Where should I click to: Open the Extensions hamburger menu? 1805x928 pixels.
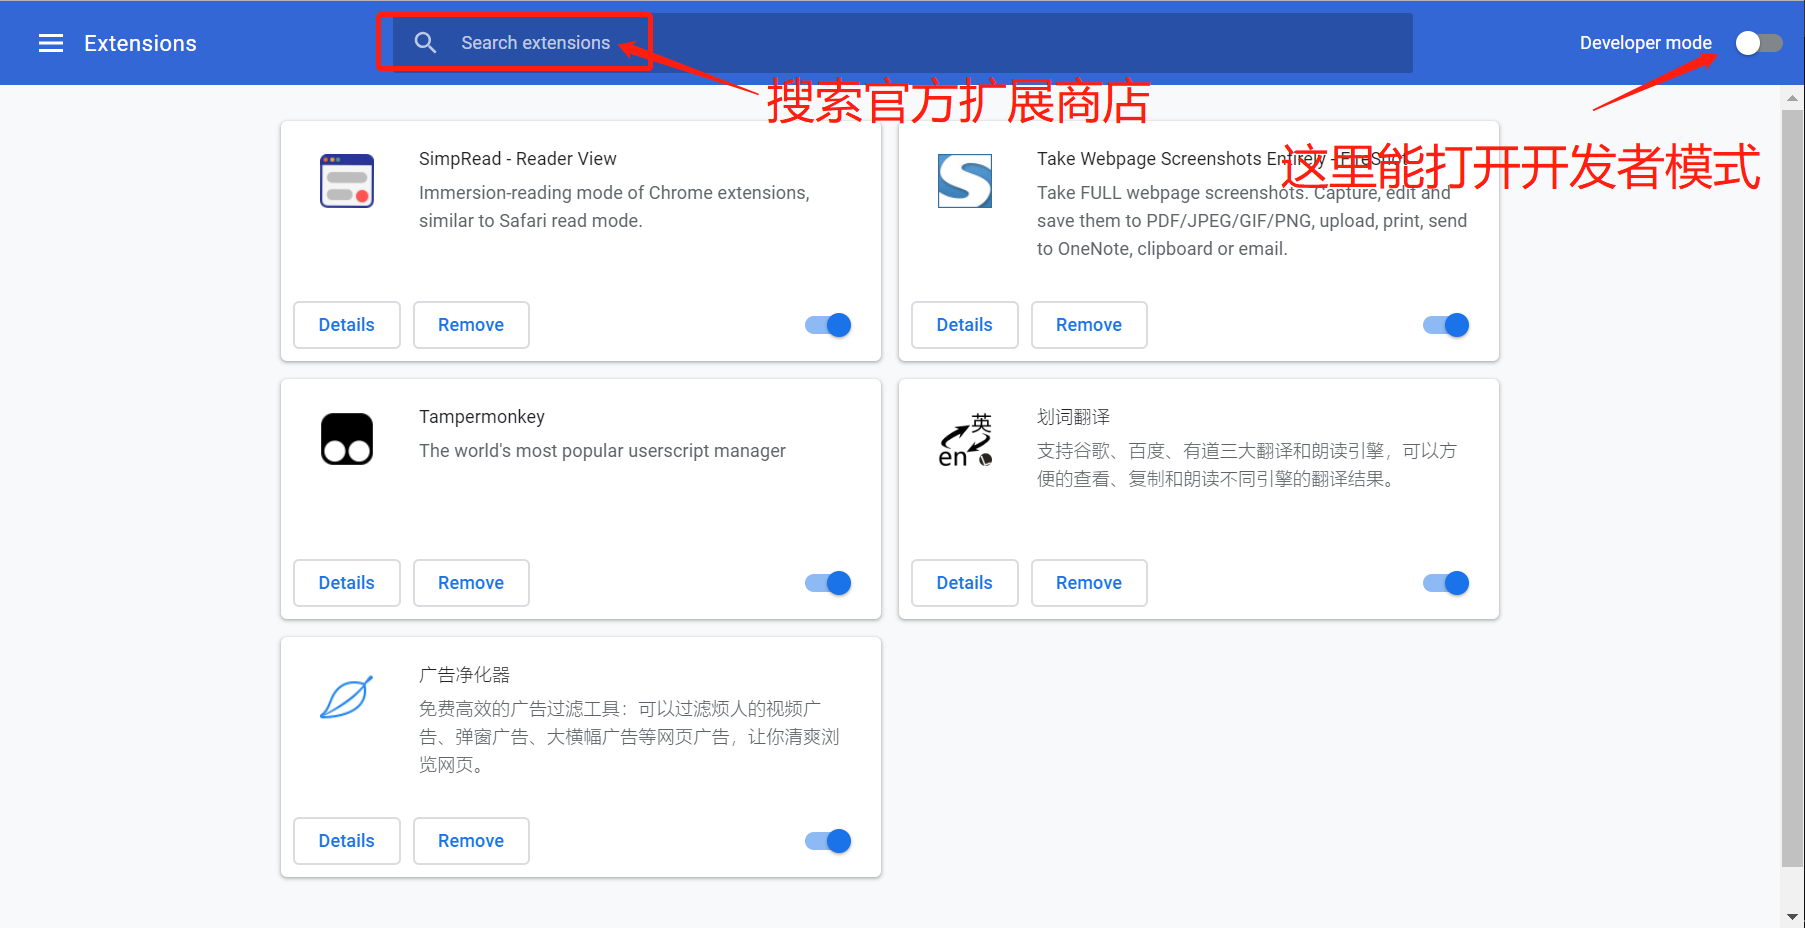(x=51, y=43)
